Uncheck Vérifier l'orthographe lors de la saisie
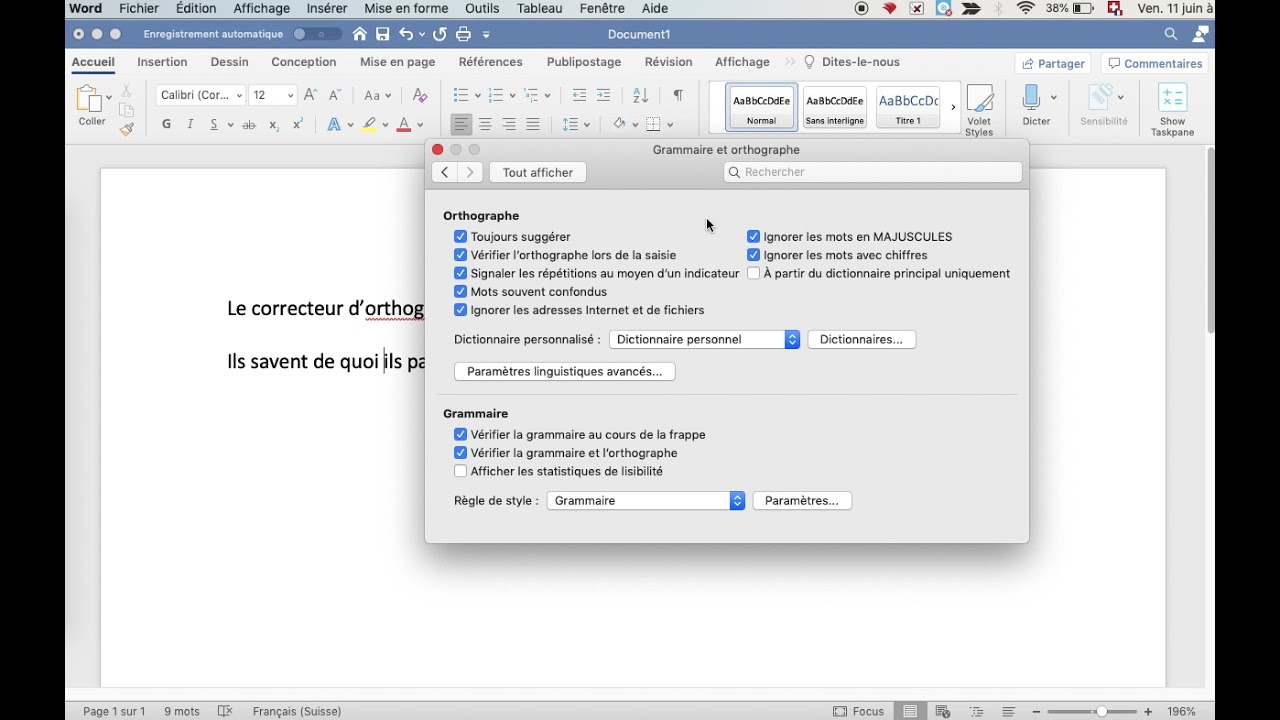The width and height of the screenshot is (1280, 720). click(x=461, y=255)
